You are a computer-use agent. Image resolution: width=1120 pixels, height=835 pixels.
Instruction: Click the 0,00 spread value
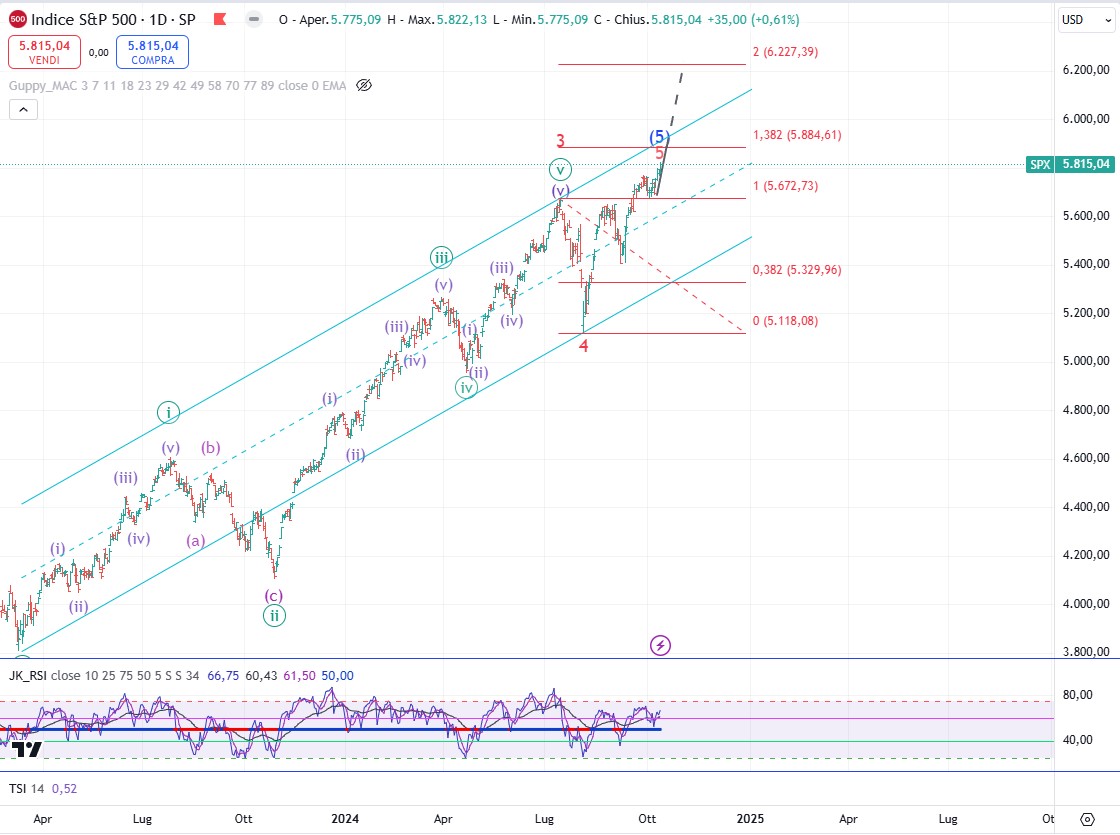99,53
